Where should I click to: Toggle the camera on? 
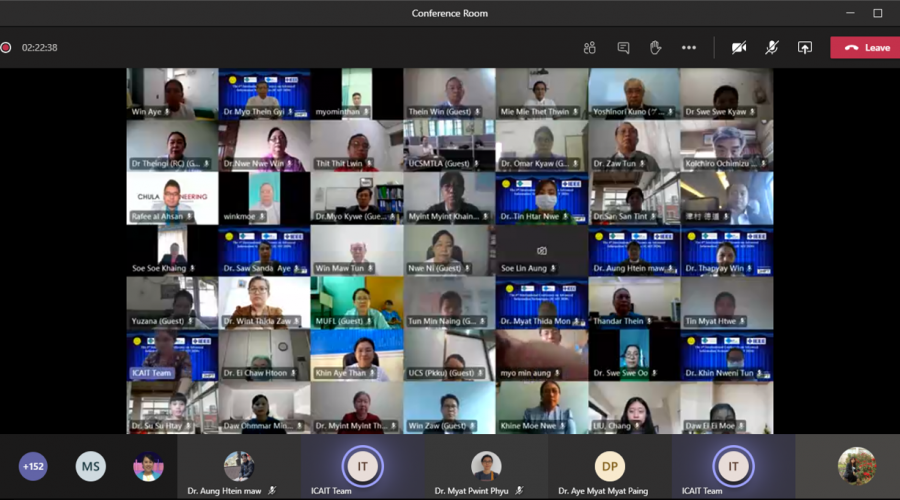coord(739,47)
